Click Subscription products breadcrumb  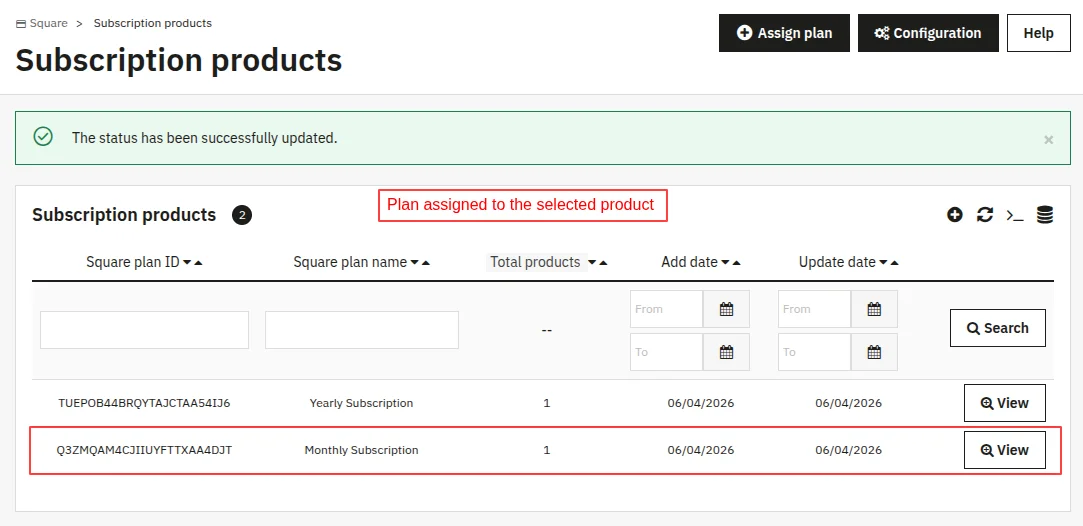tap(153, 23)
